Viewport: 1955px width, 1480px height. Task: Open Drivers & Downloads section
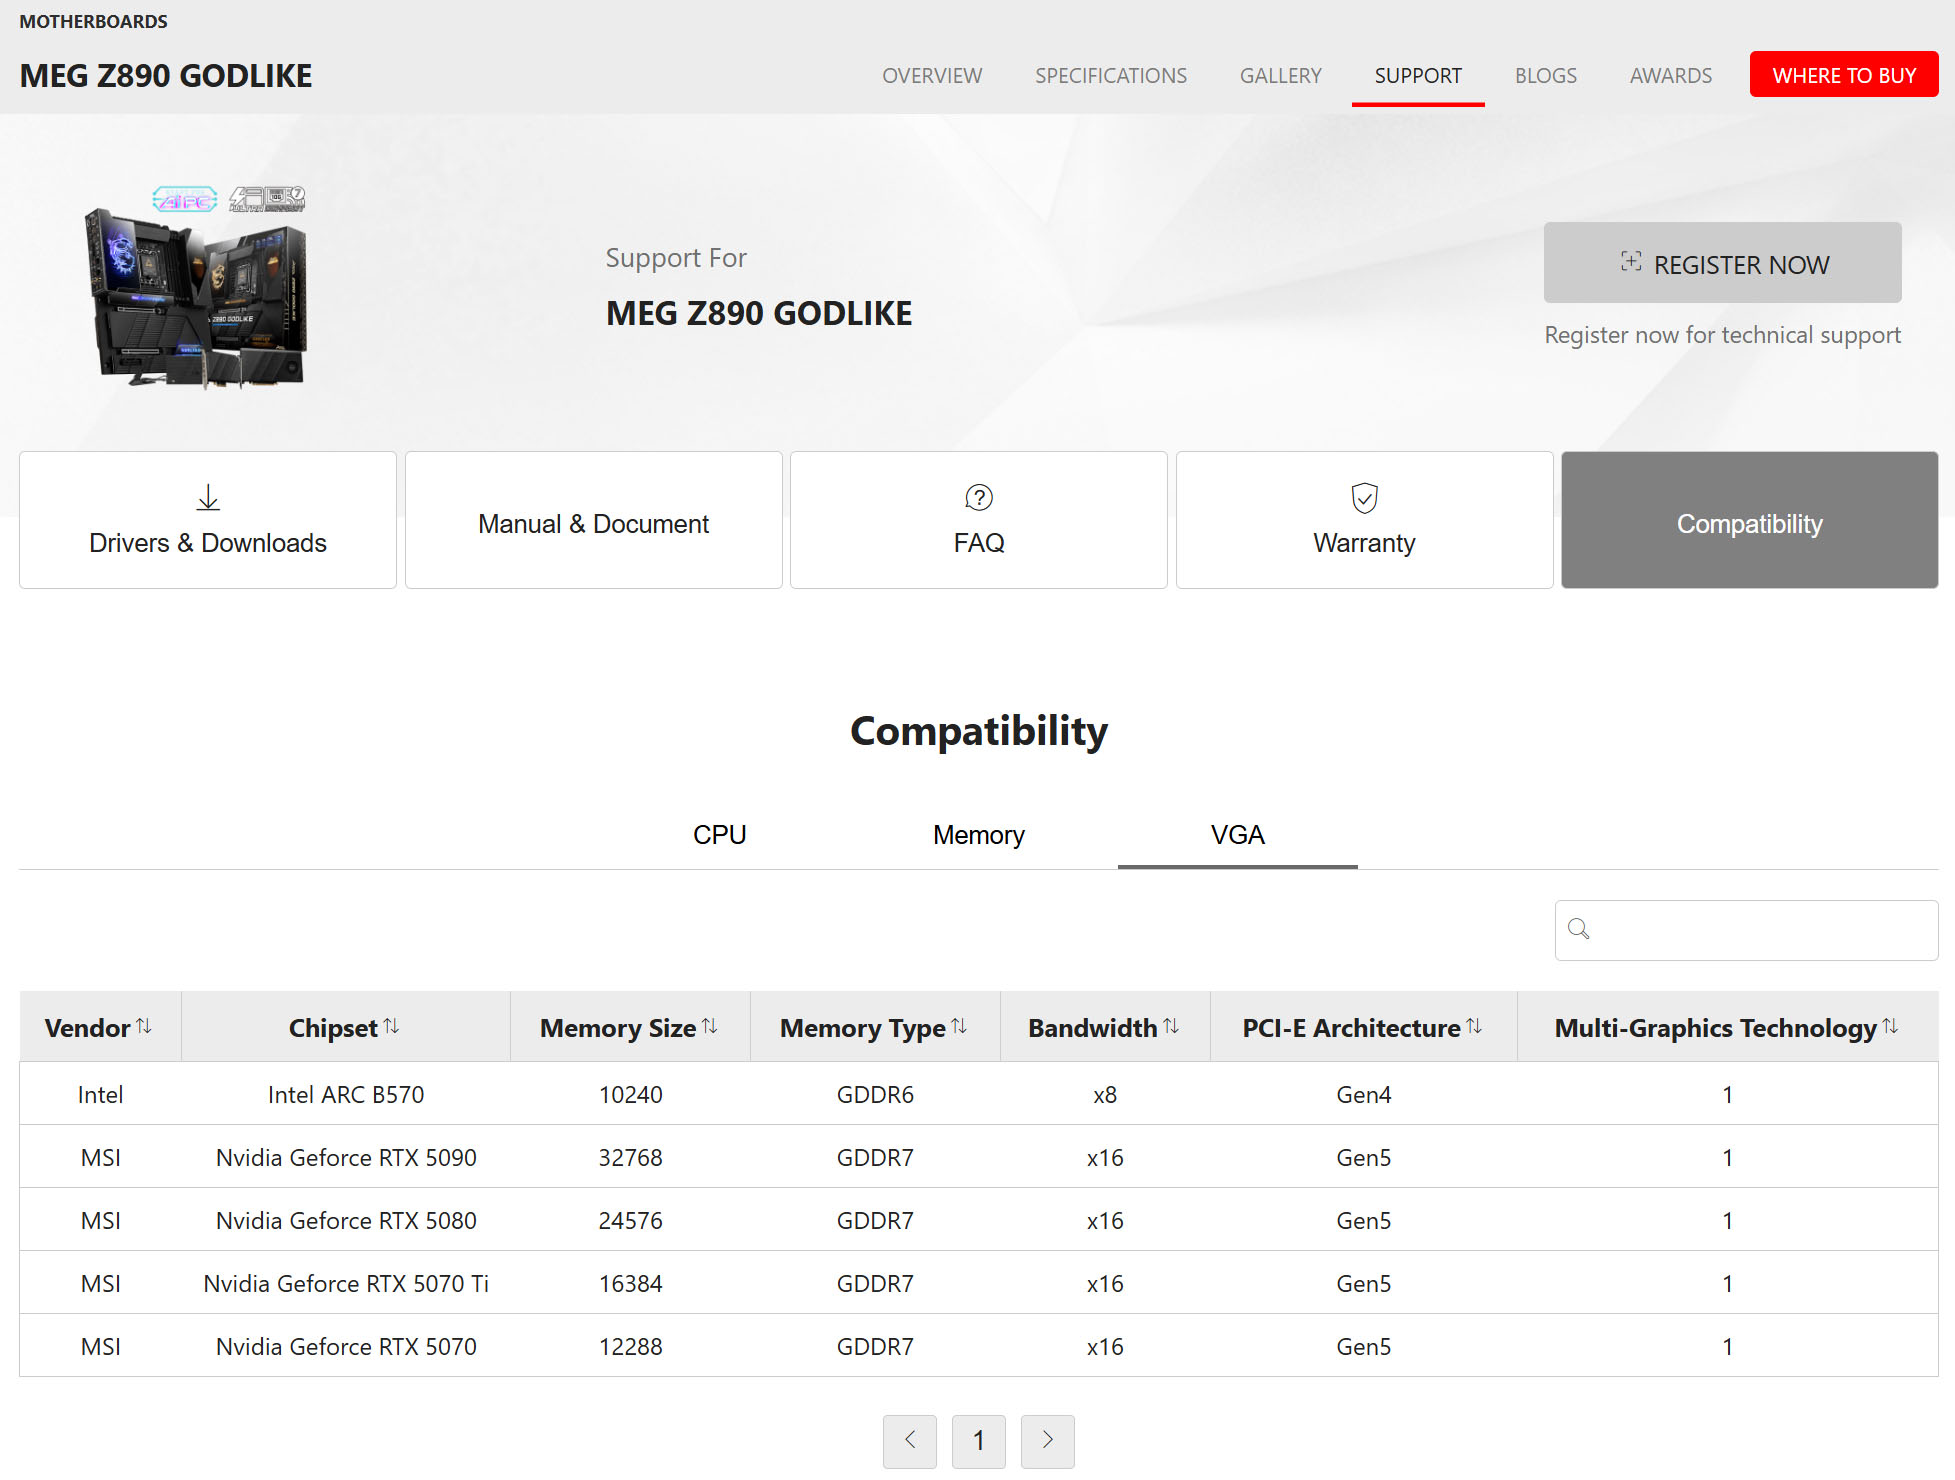208,520
